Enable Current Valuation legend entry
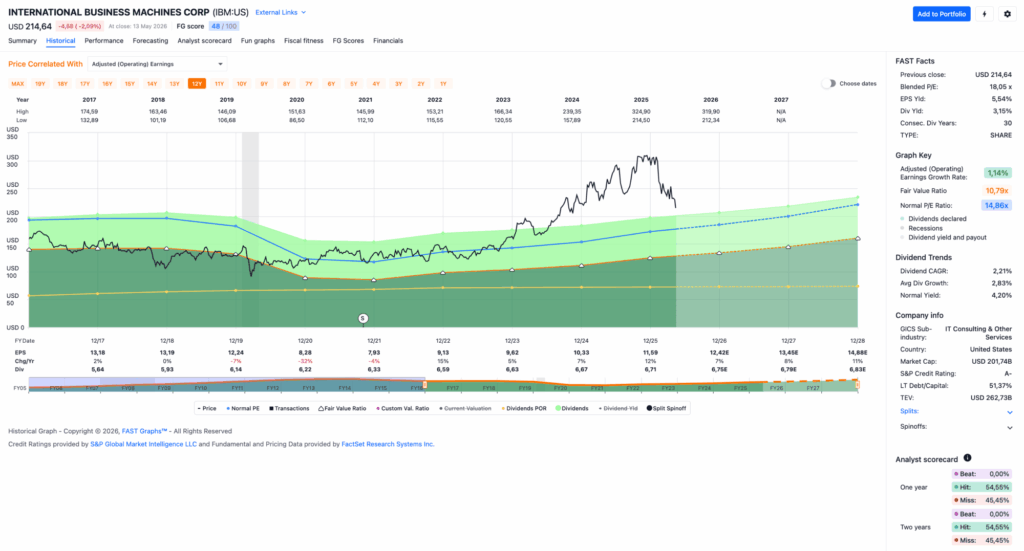Screen dimensions: 1024x551 click(465, 408)
